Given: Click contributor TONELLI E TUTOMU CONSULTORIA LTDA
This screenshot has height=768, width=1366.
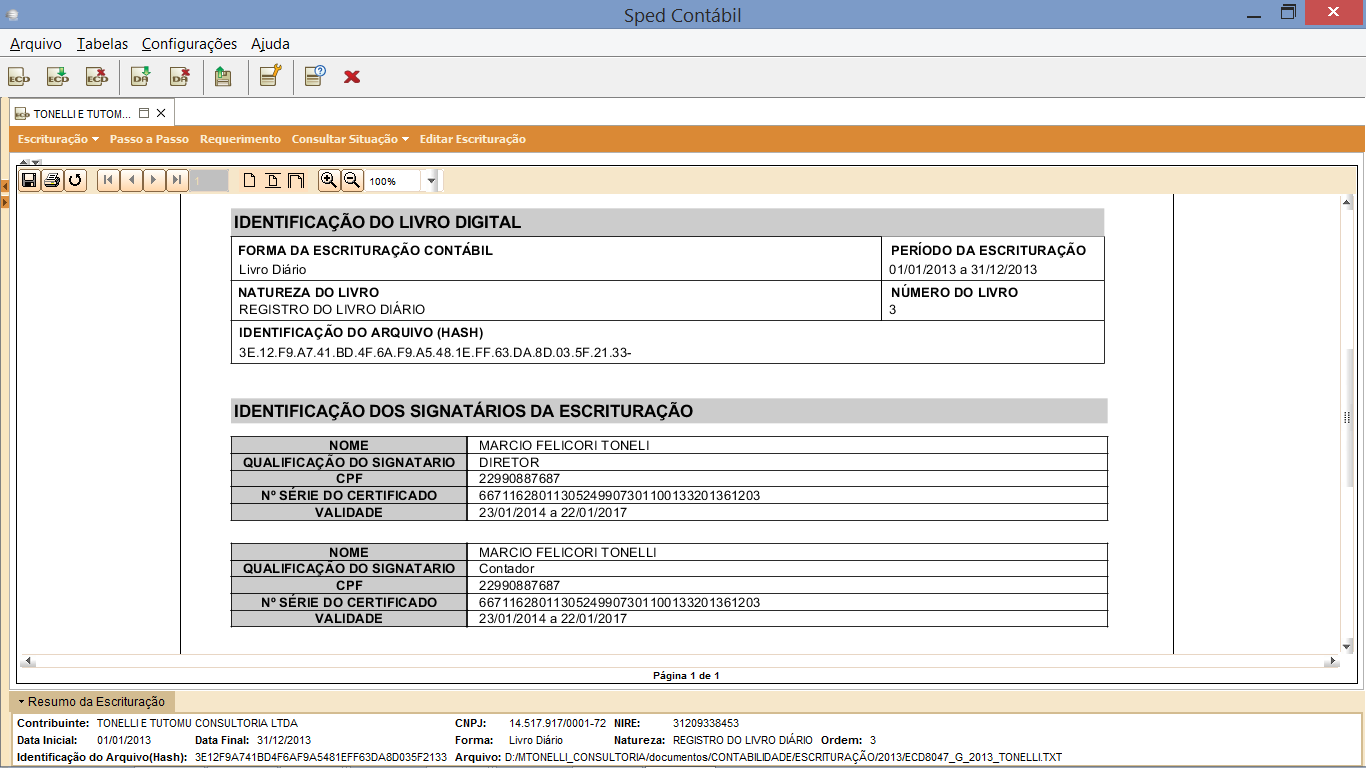Looking at the screenshot, I should (x=197, y=723).
